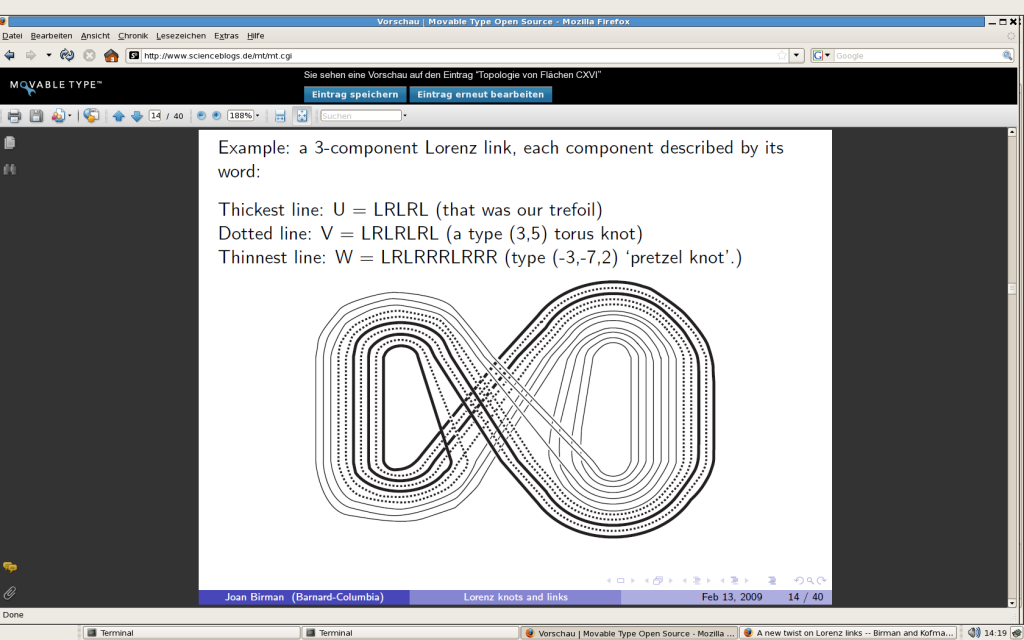Viewport: 1024px width, 640px height.
Task: Bookmark this page with star icon
Action: pos(781,56)
